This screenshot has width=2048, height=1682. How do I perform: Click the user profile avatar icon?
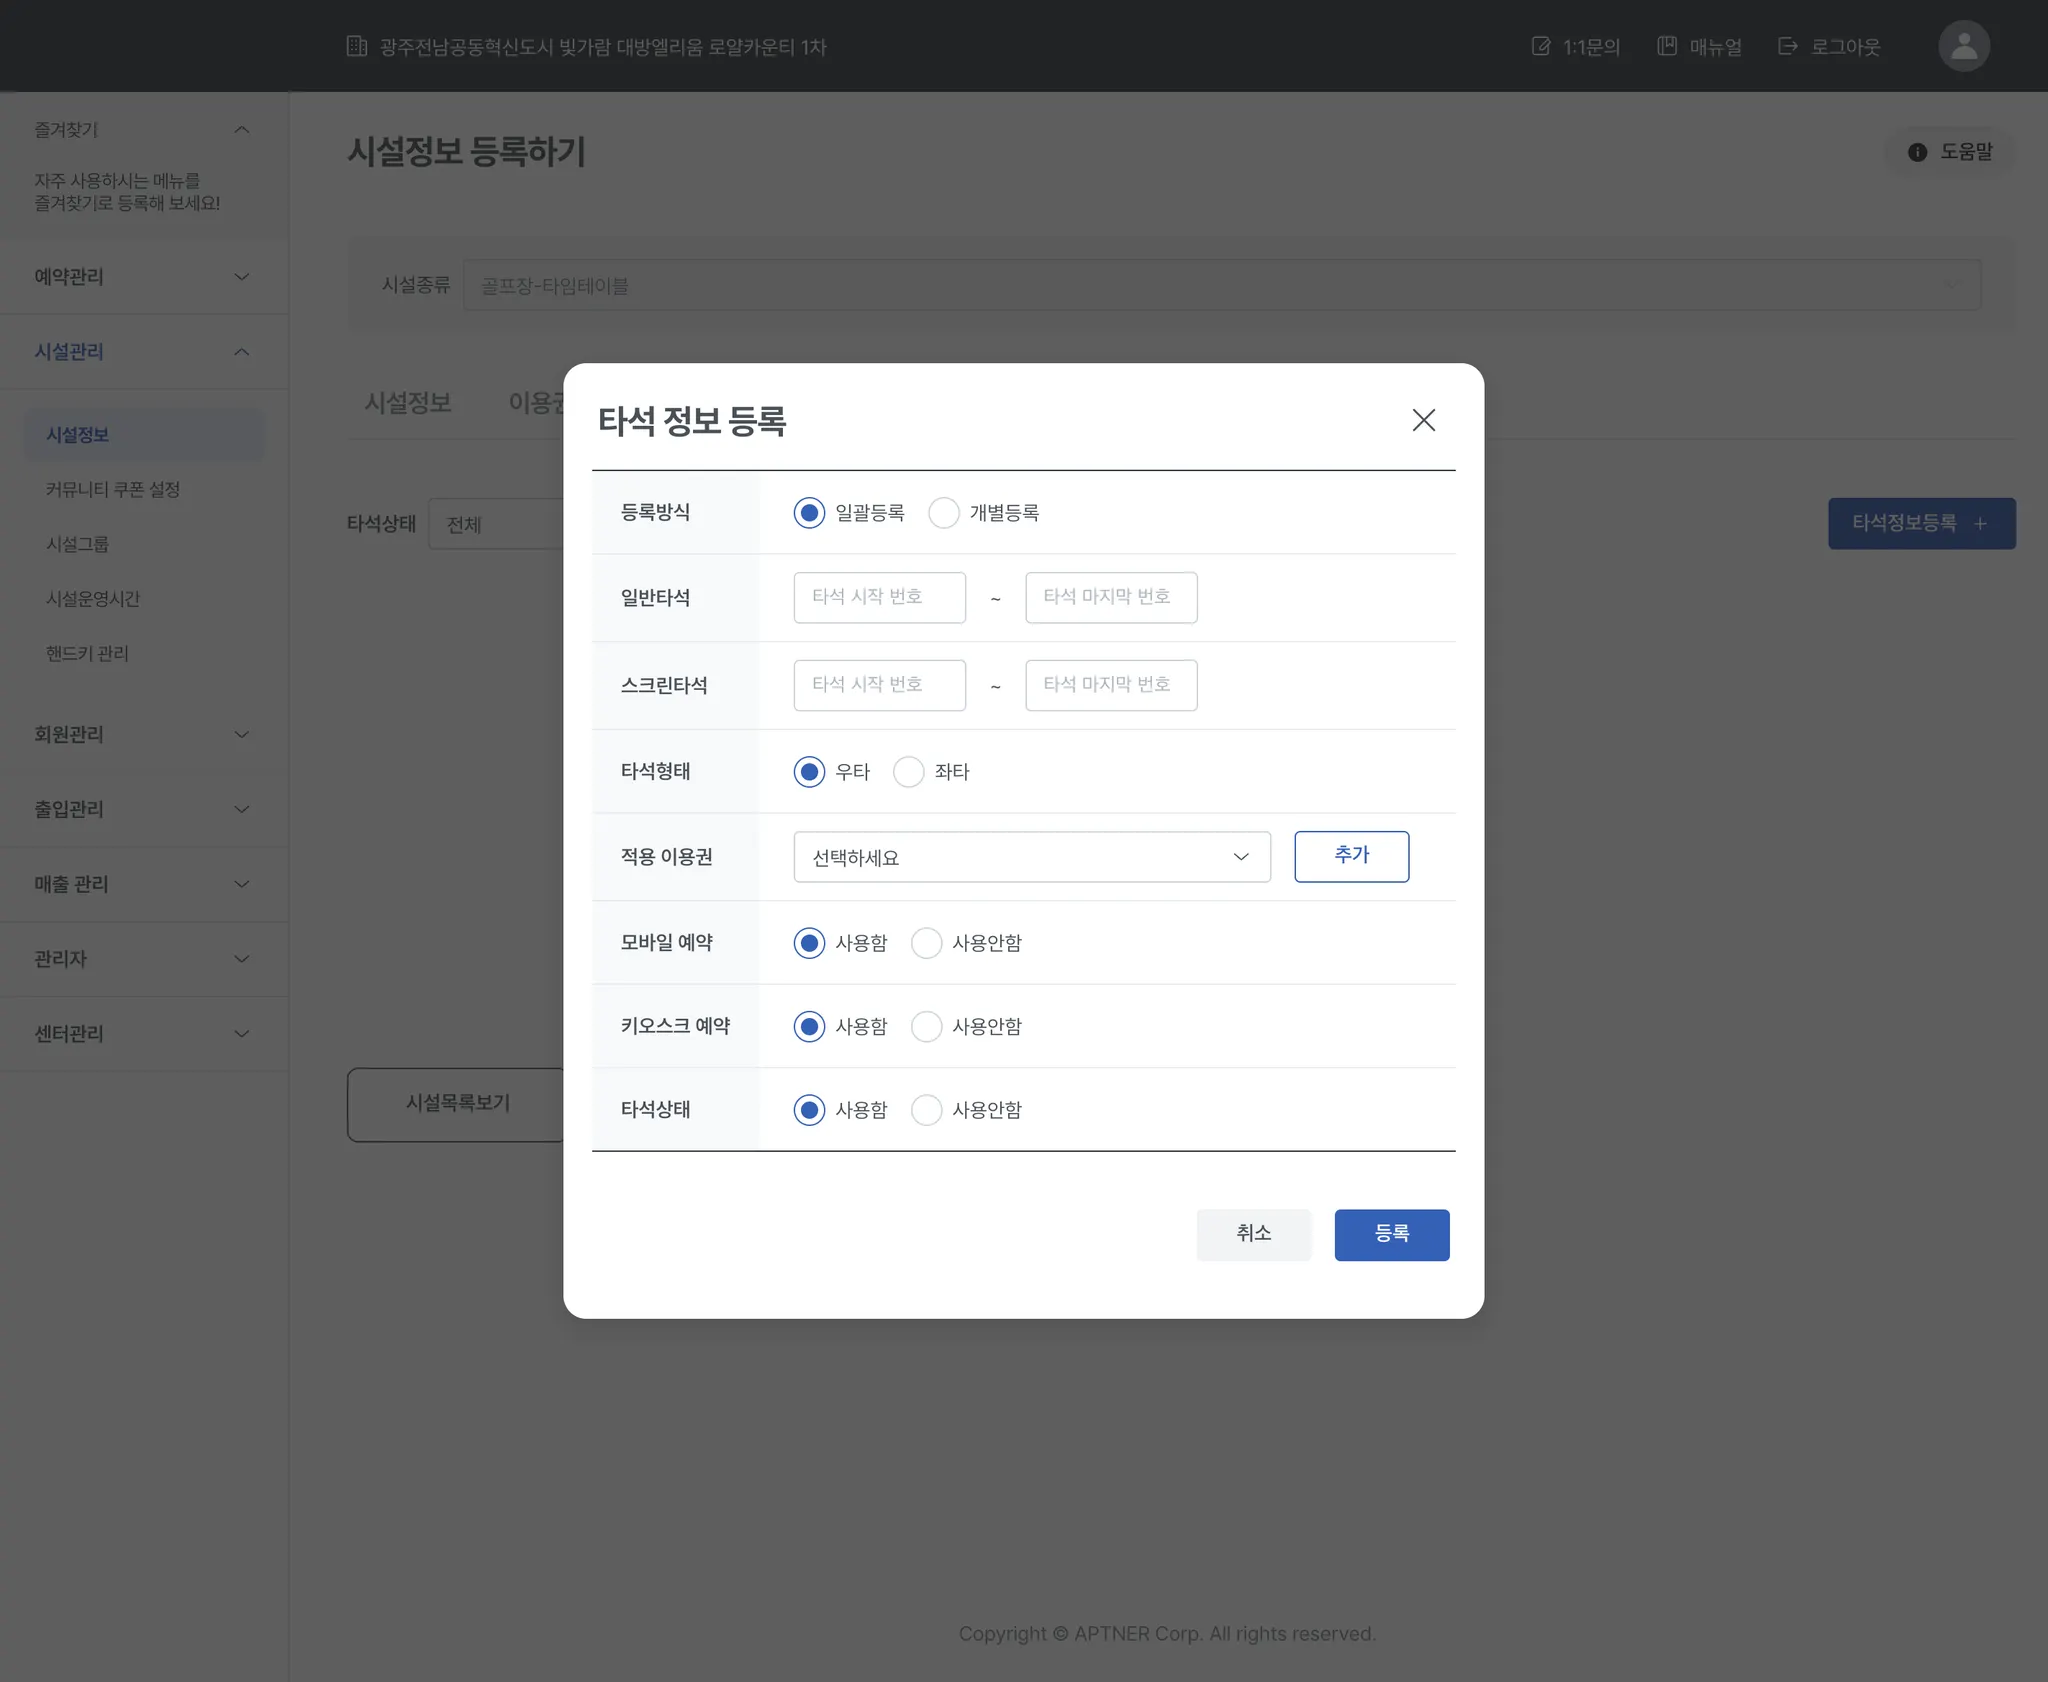tap(1963, 46)
